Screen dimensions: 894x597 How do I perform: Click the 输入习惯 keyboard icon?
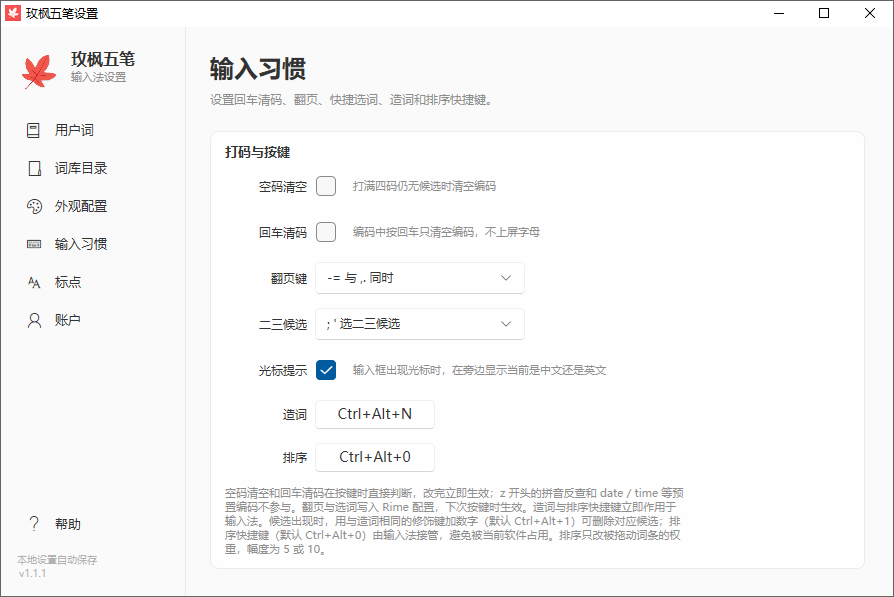coord(34,244)
